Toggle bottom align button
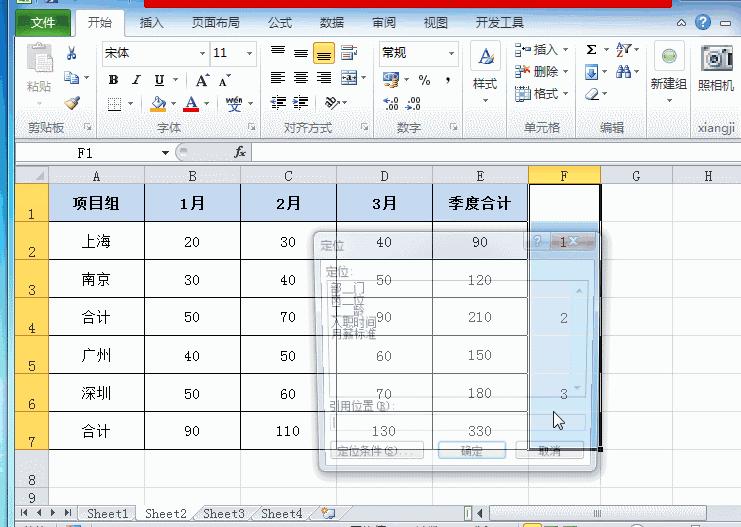 [x=324, y=52]
